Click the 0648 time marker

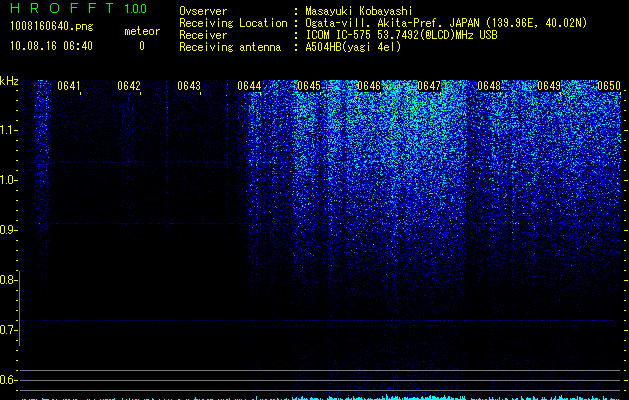tap(489, 86)
